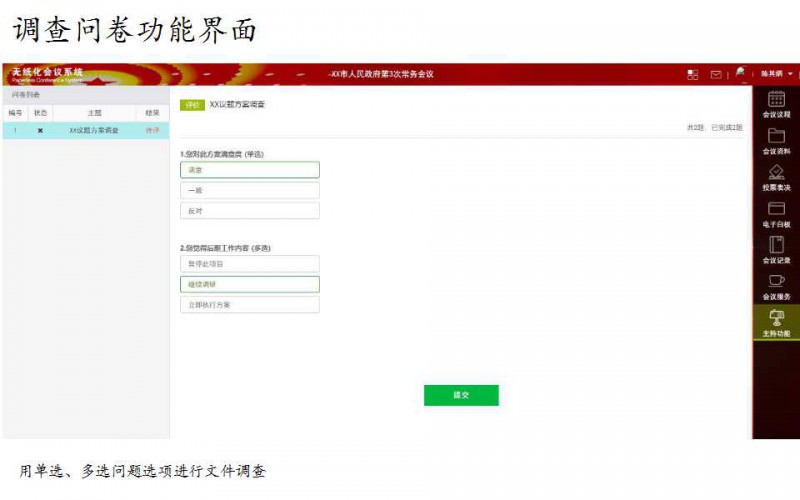Click the 编号 column header
This screenshot has width=800, height=500.
[15, 113]
